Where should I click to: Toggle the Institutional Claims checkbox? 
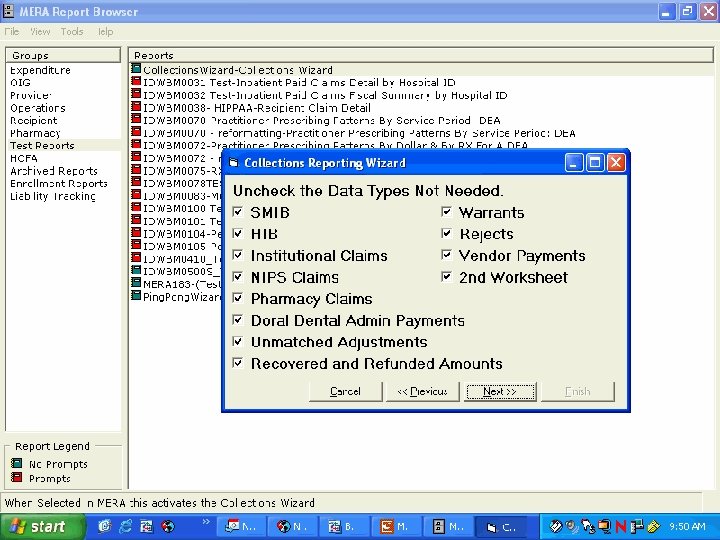pyautogui.click(x=238, y=255)
